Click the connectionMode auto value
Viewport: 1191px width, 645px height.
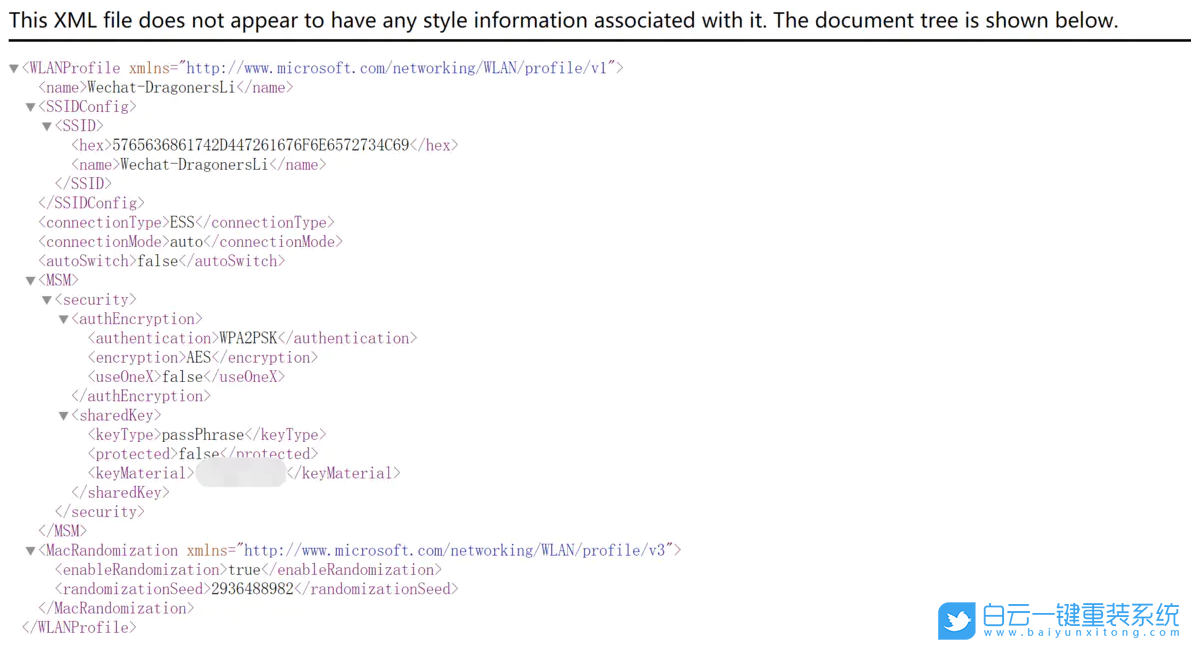click(186, 242)
